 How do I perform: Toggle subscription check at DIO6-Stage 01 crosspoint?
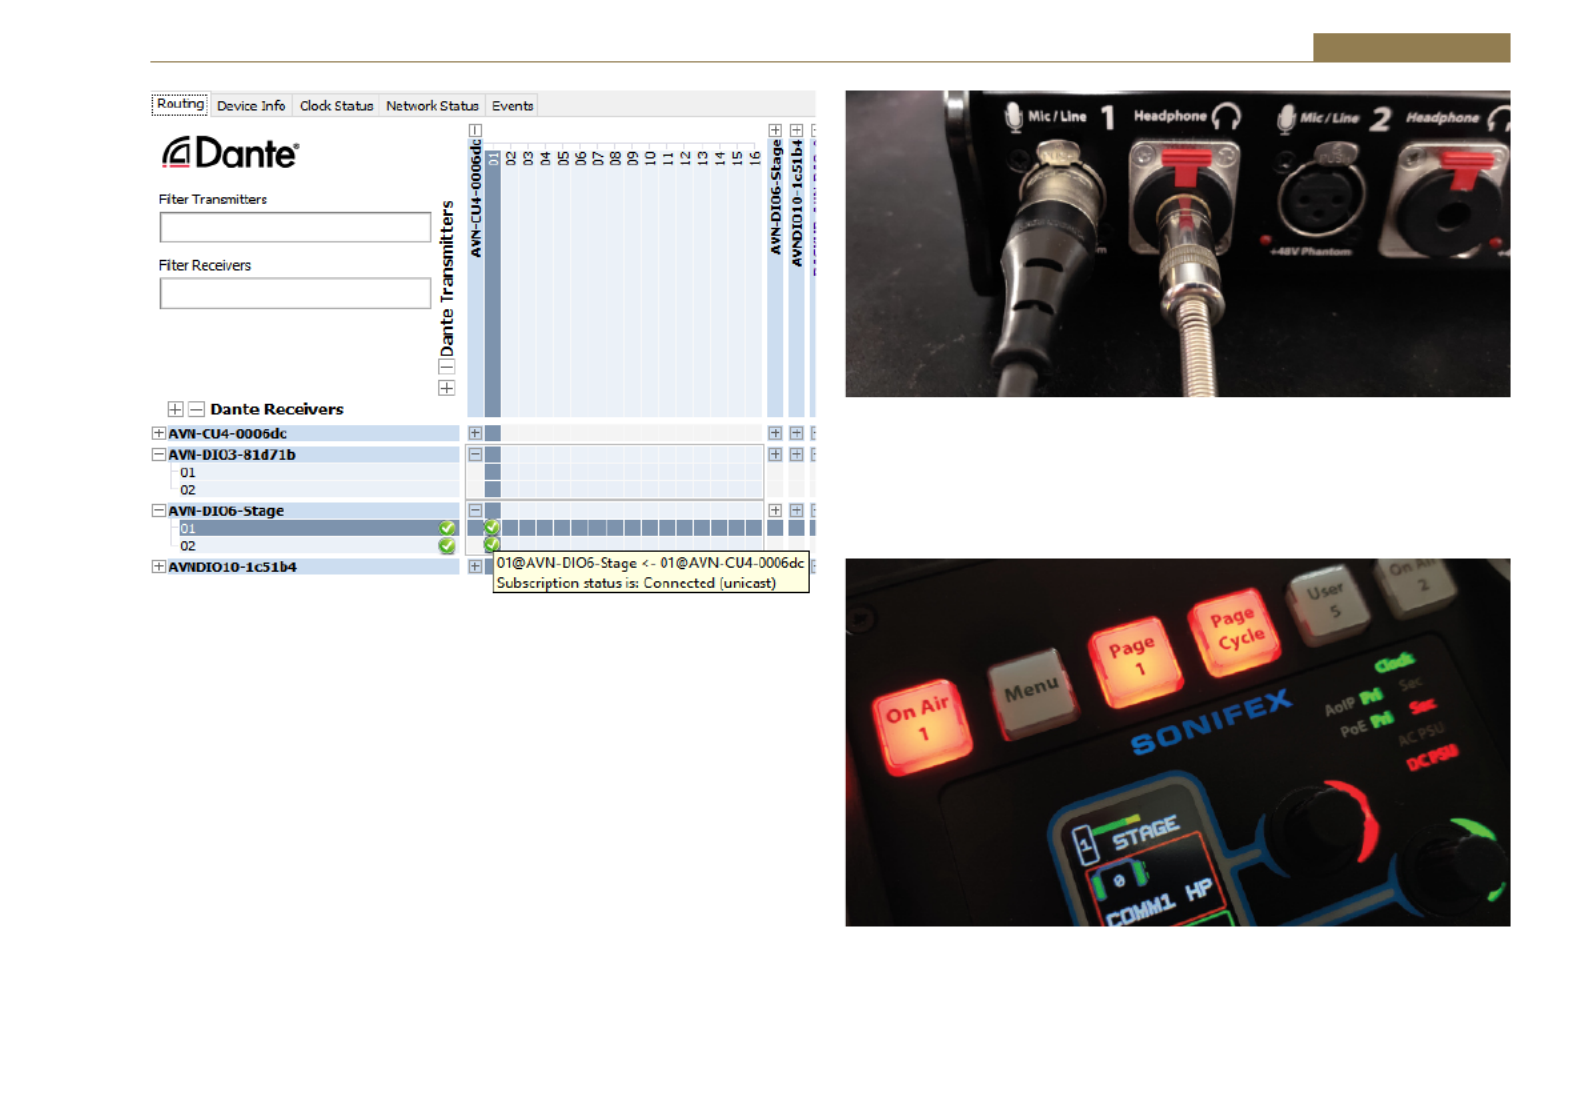click(x=492, y=527)
